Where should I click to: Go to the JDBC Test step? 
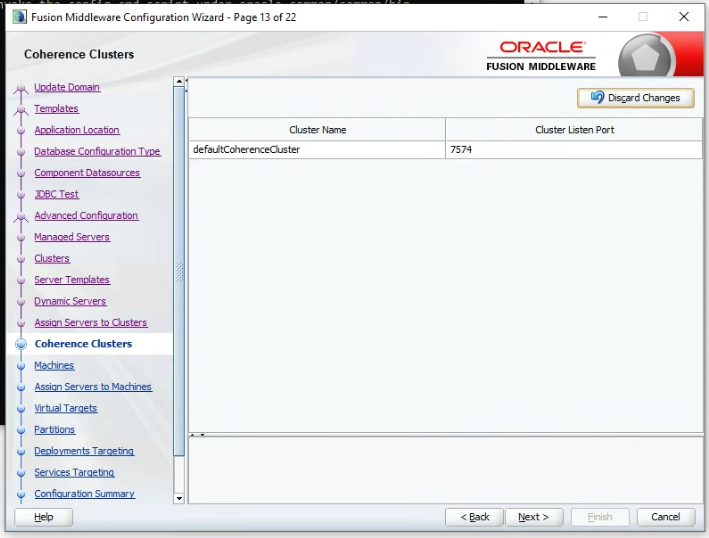point(57,194)
